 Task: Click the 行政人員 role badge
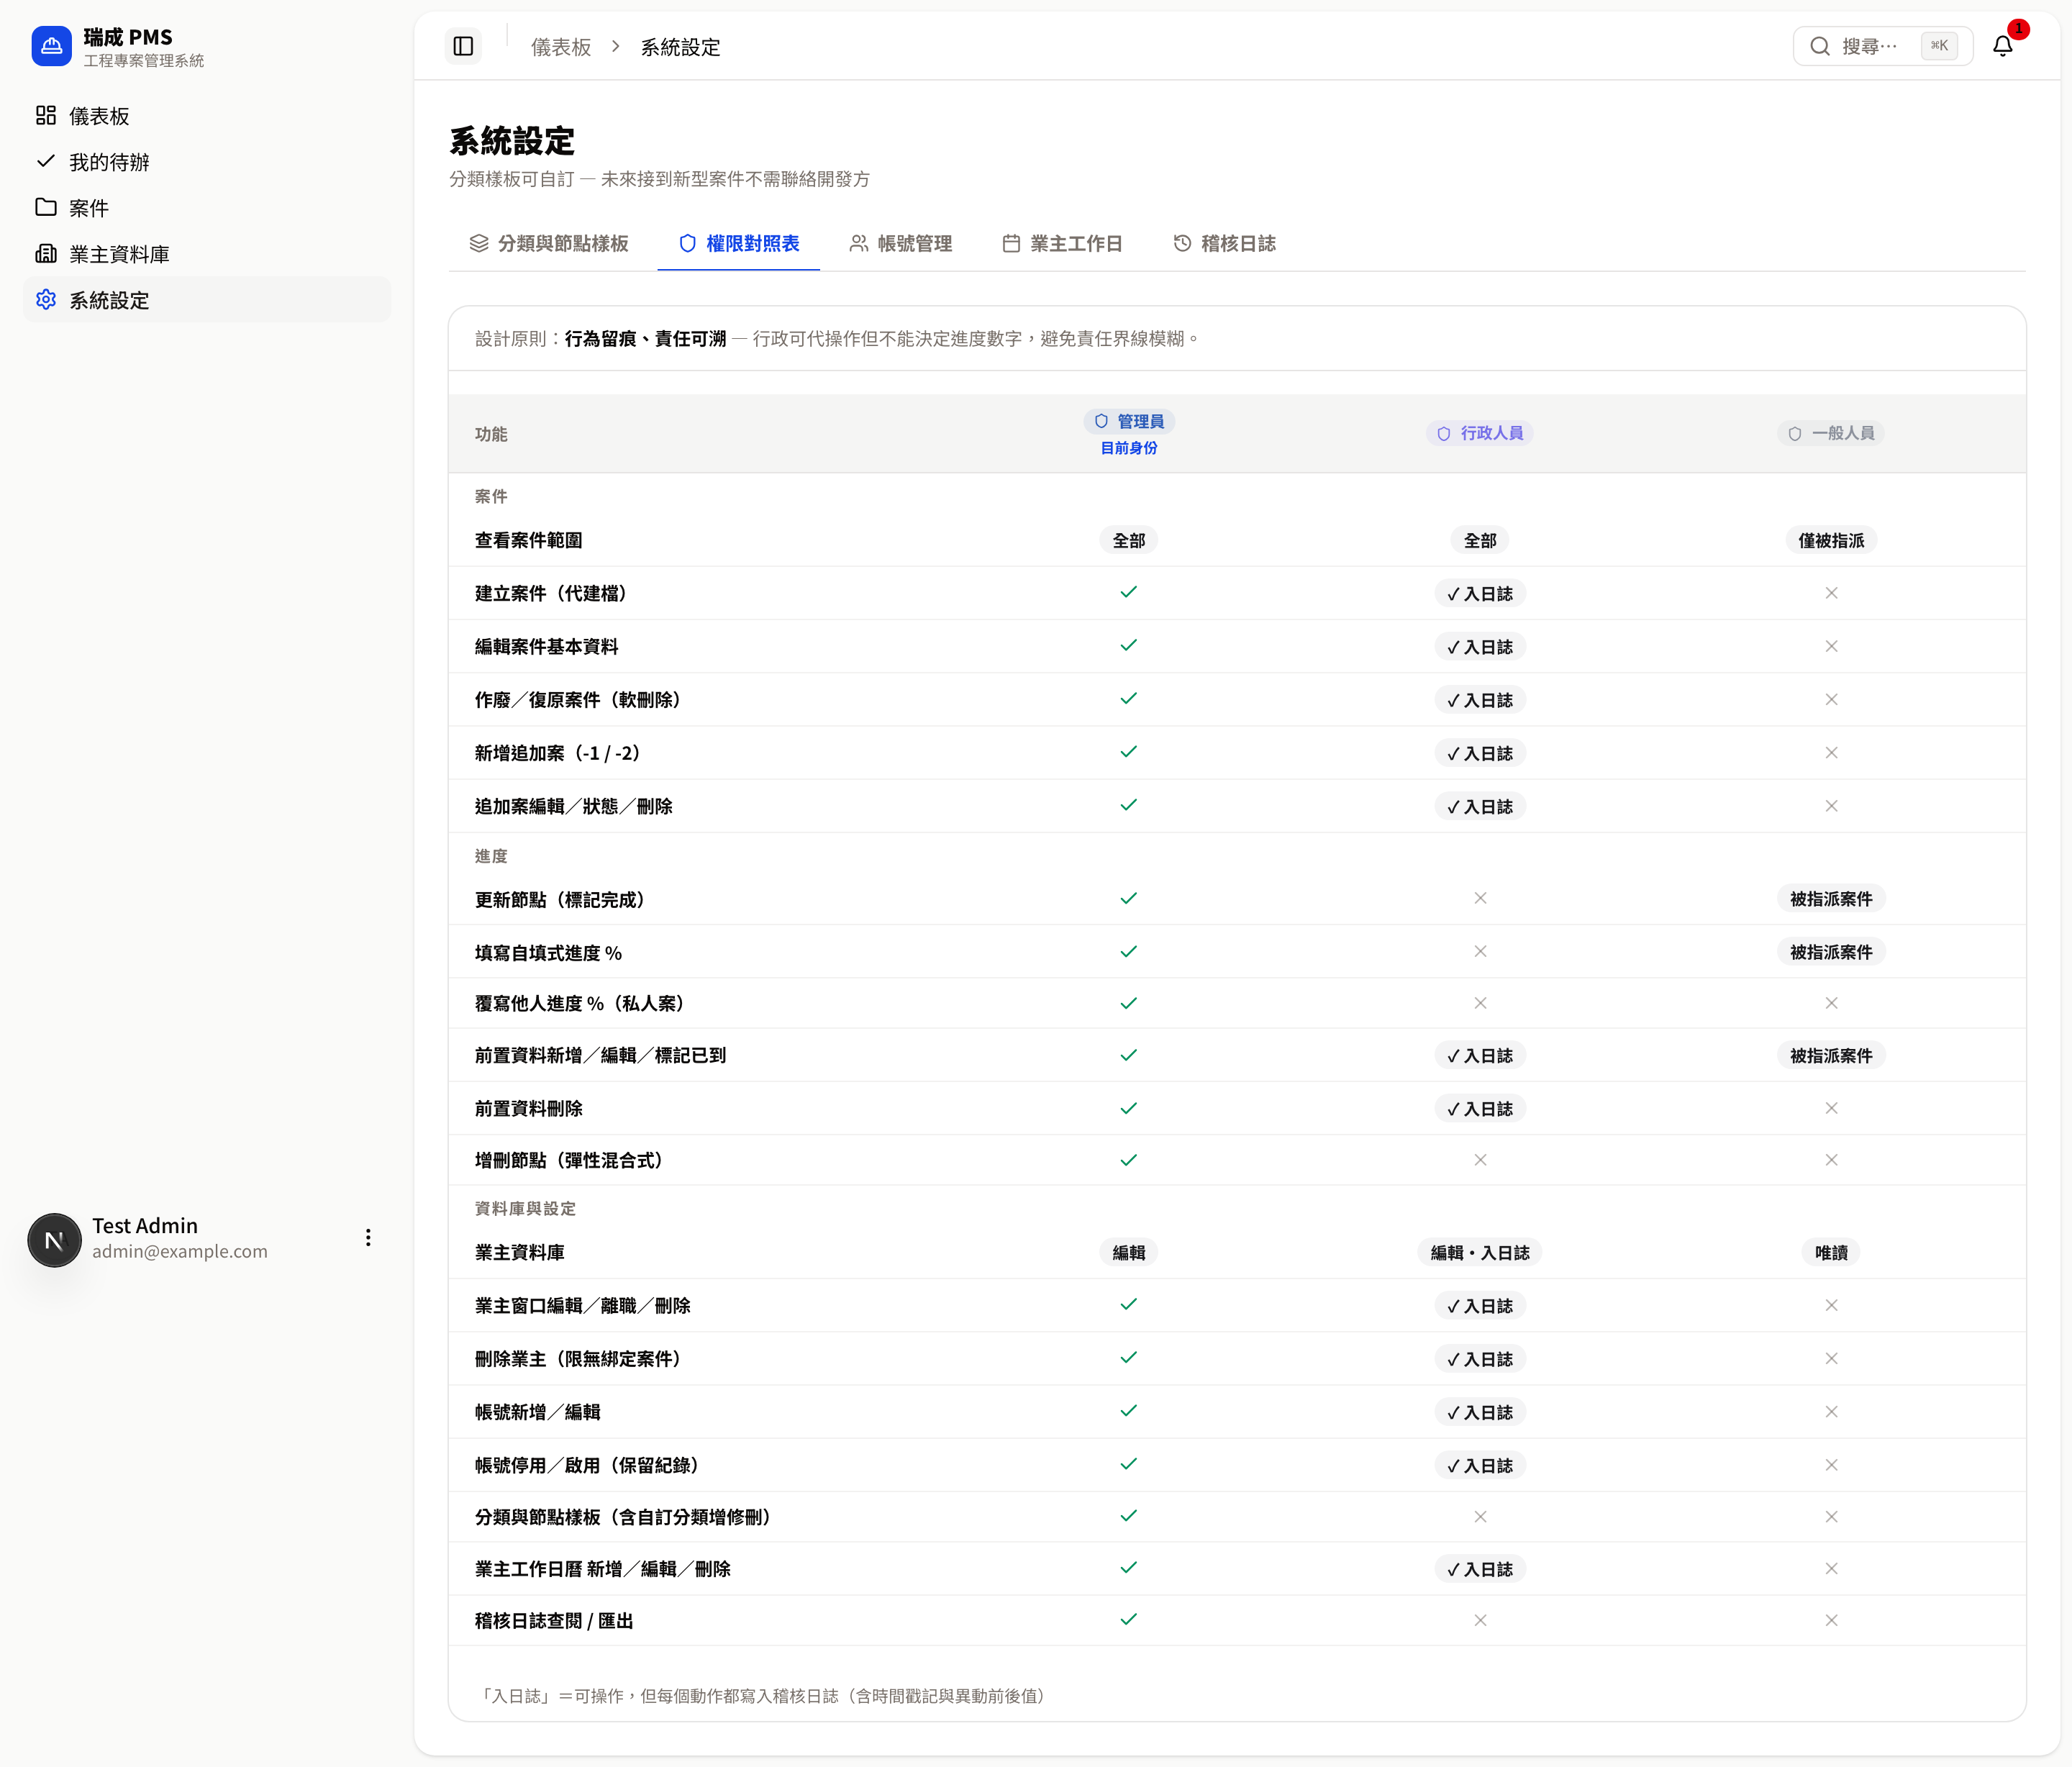1480,433
